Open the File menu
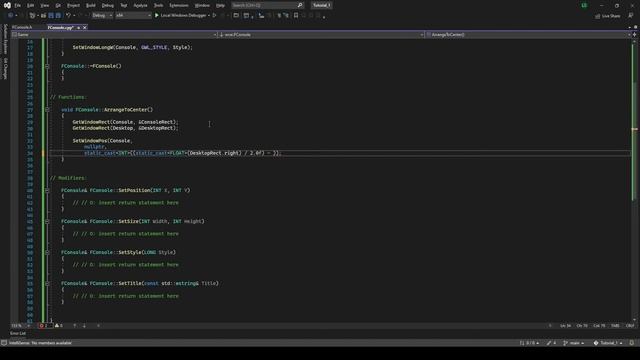The image size is (640, 360). pyautogui.click(x=18, y=5)
